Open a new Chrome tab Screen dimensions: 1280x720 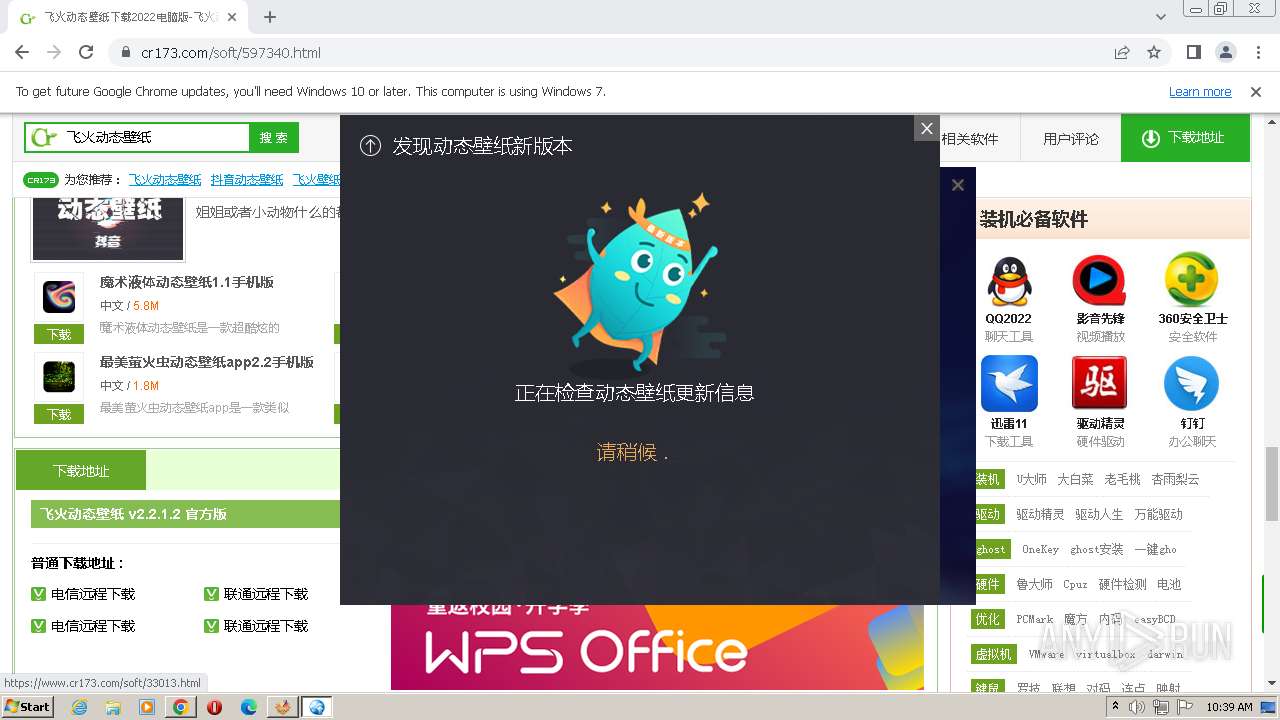[270, 17]
